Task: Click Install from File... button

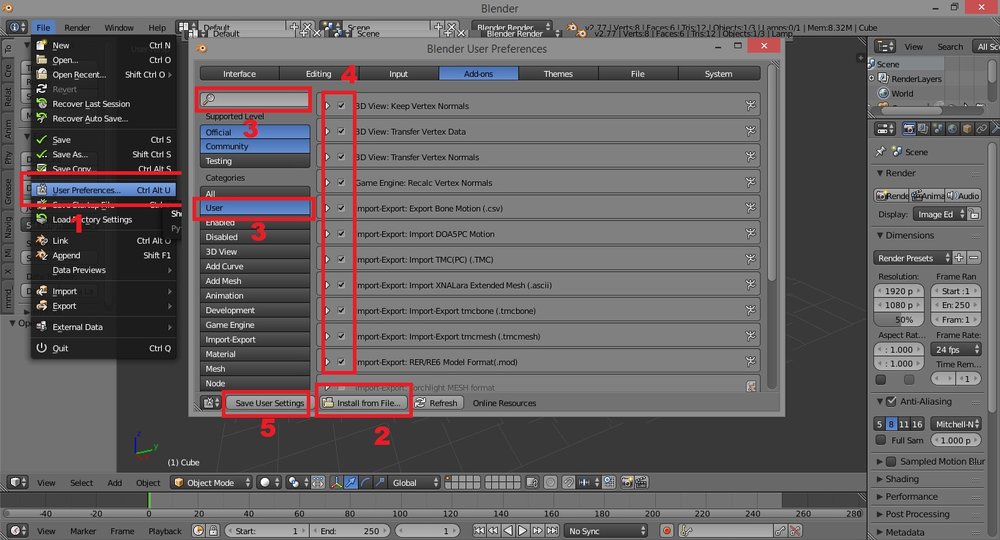Action: (362, 403)
